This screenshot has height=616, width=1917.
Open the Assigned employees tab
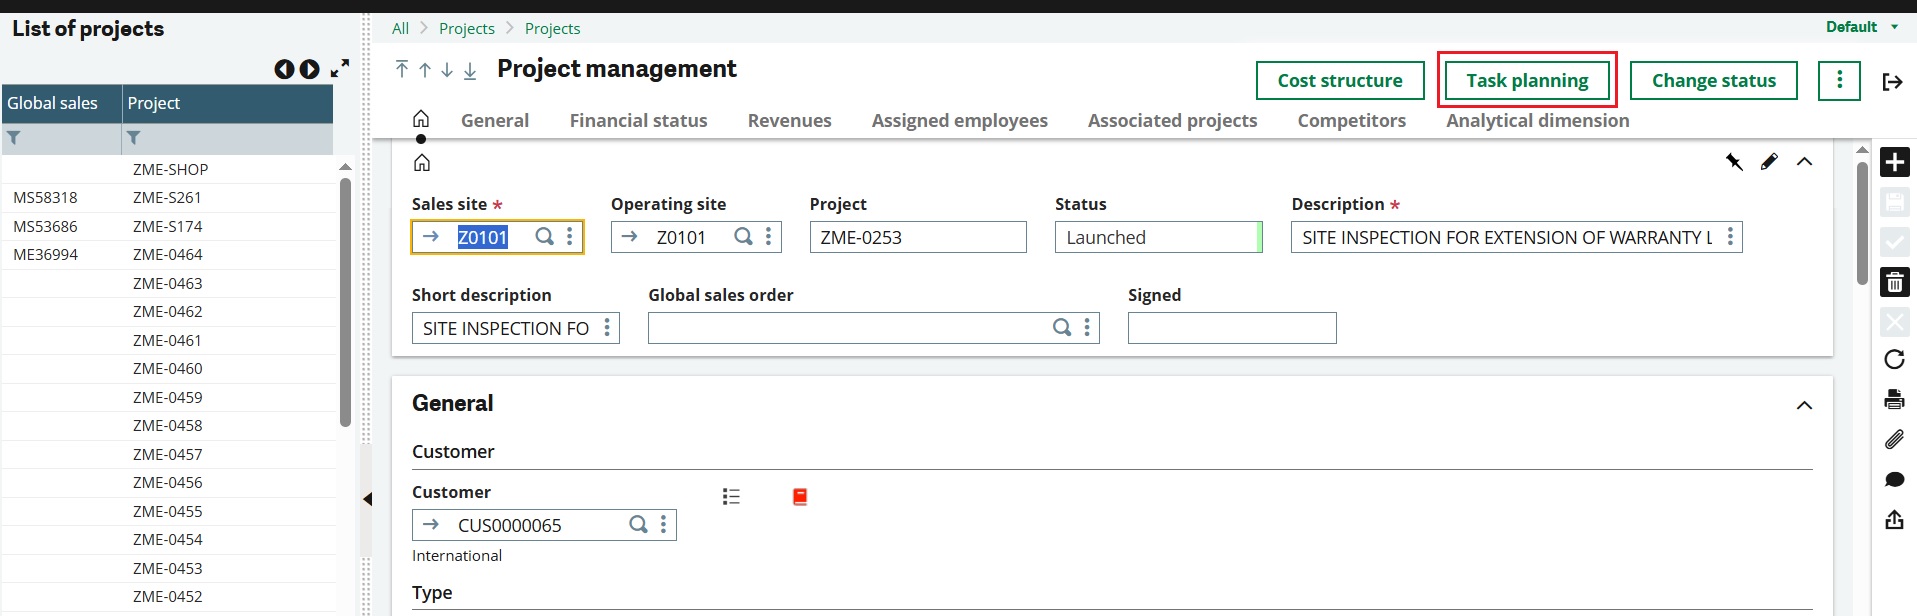tap(959, 120)
